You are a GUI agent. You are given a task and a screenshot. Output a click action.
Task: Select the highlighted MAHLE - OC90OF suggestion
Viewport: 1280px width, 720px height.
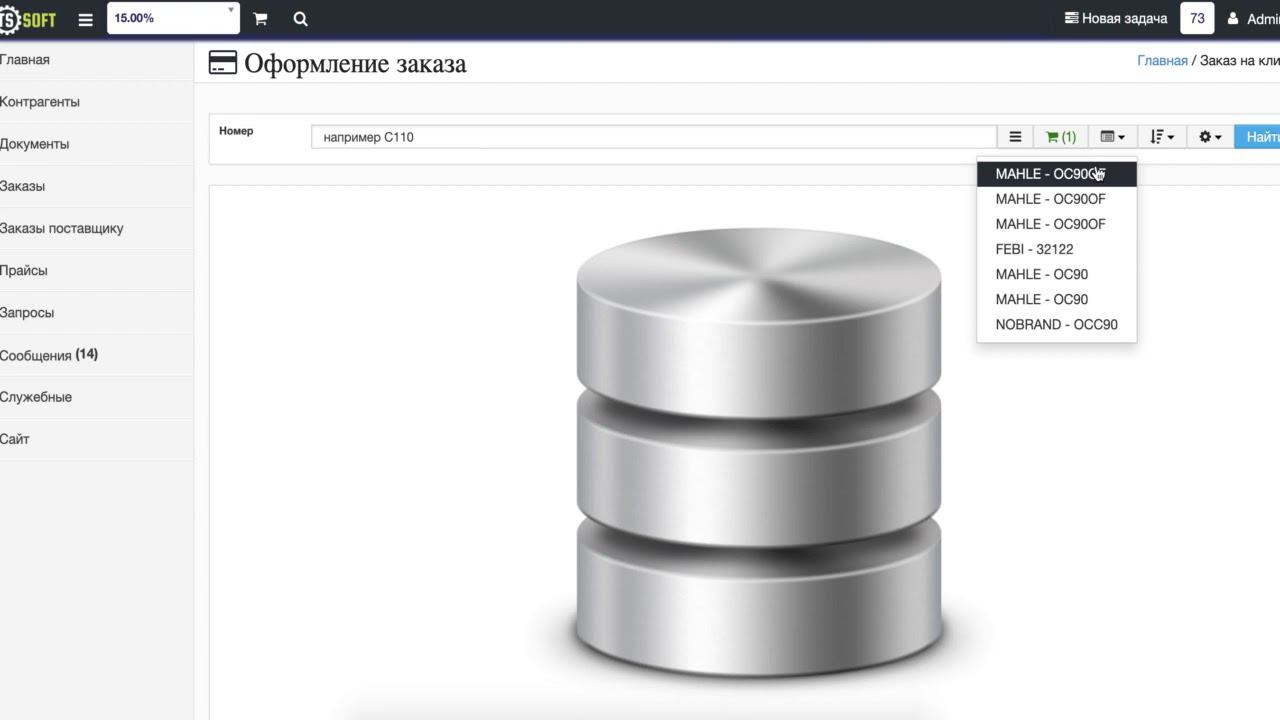pyautogui.click(x=1057, y=174)
